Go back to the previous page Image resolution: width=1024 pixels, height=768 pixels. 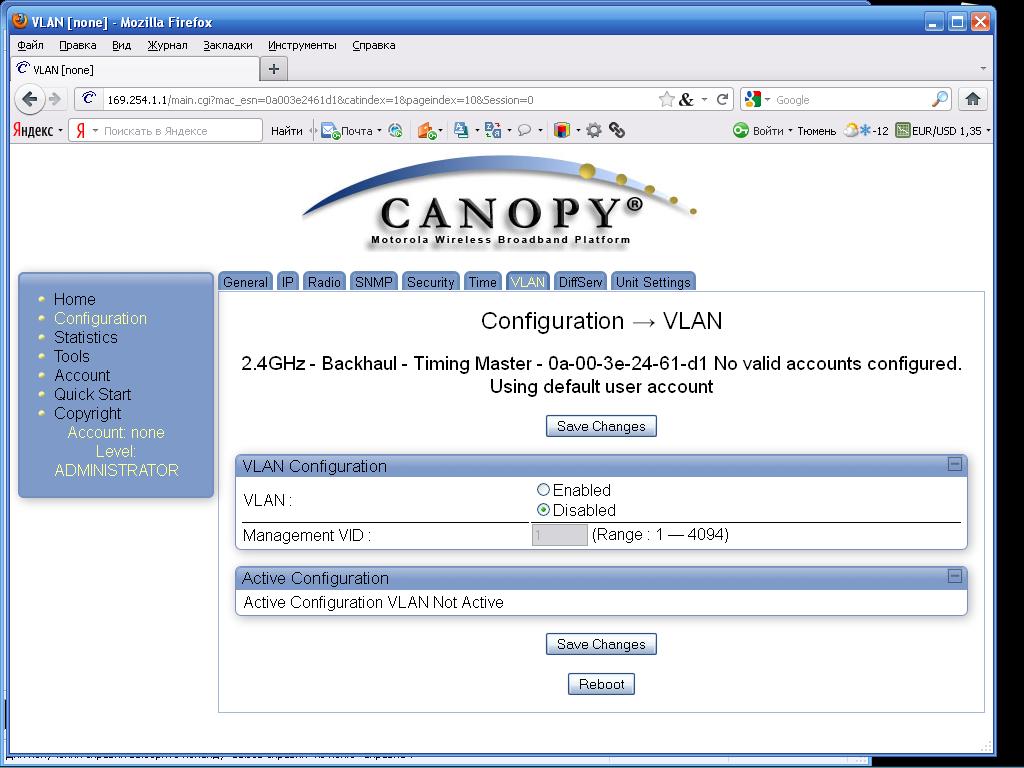pyautogui.click(x=29, y=99)
